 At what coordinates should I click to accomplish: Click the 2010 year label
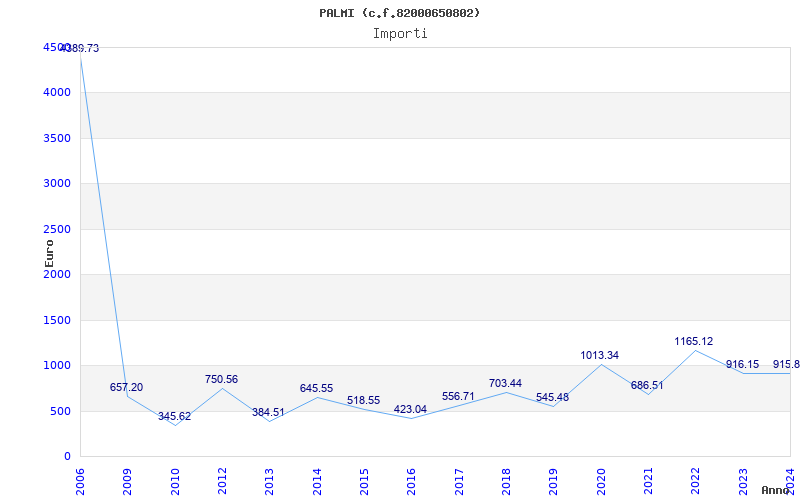175,482
